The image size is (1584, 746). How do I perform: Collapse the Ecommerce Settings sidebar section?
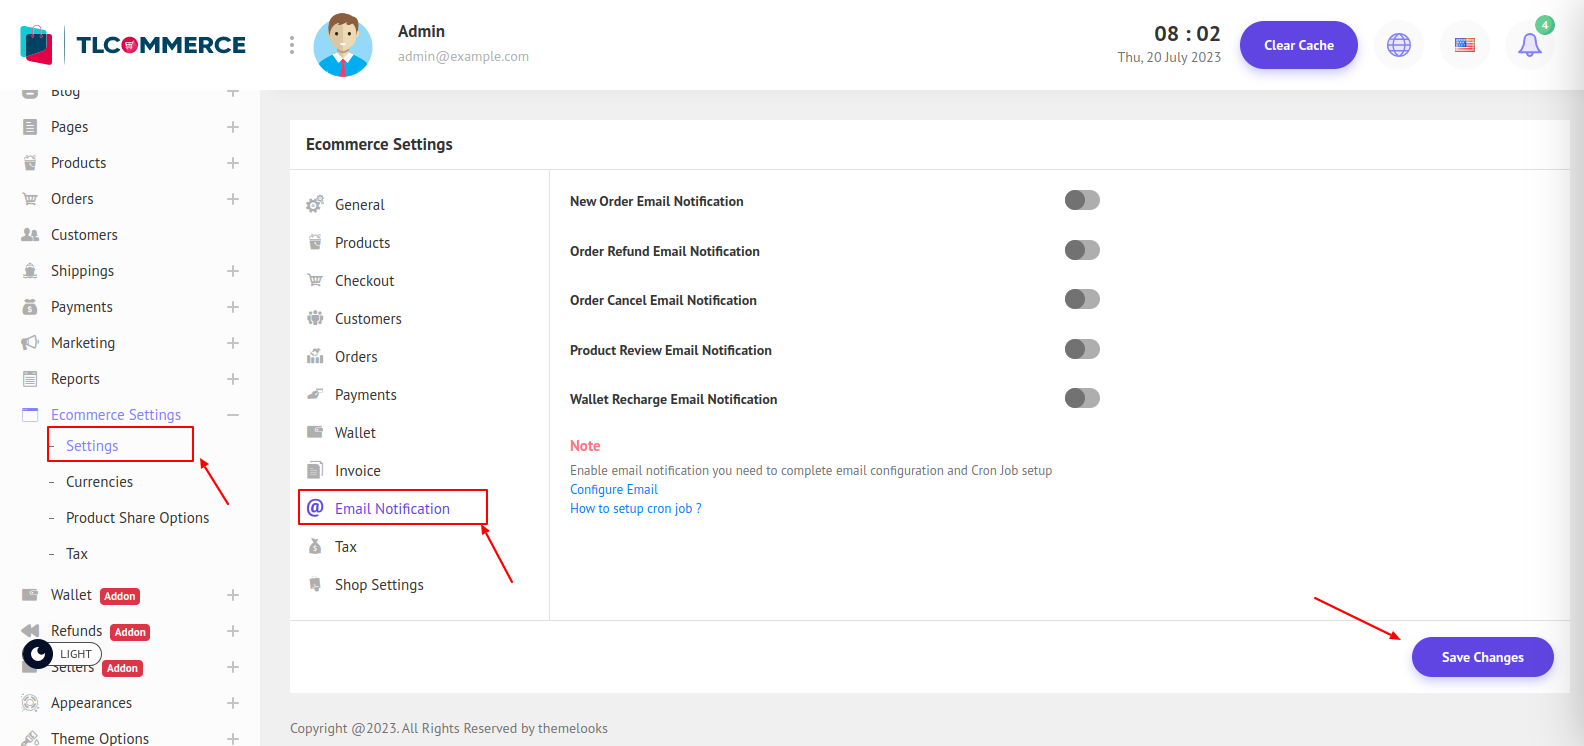pos(233,415)
